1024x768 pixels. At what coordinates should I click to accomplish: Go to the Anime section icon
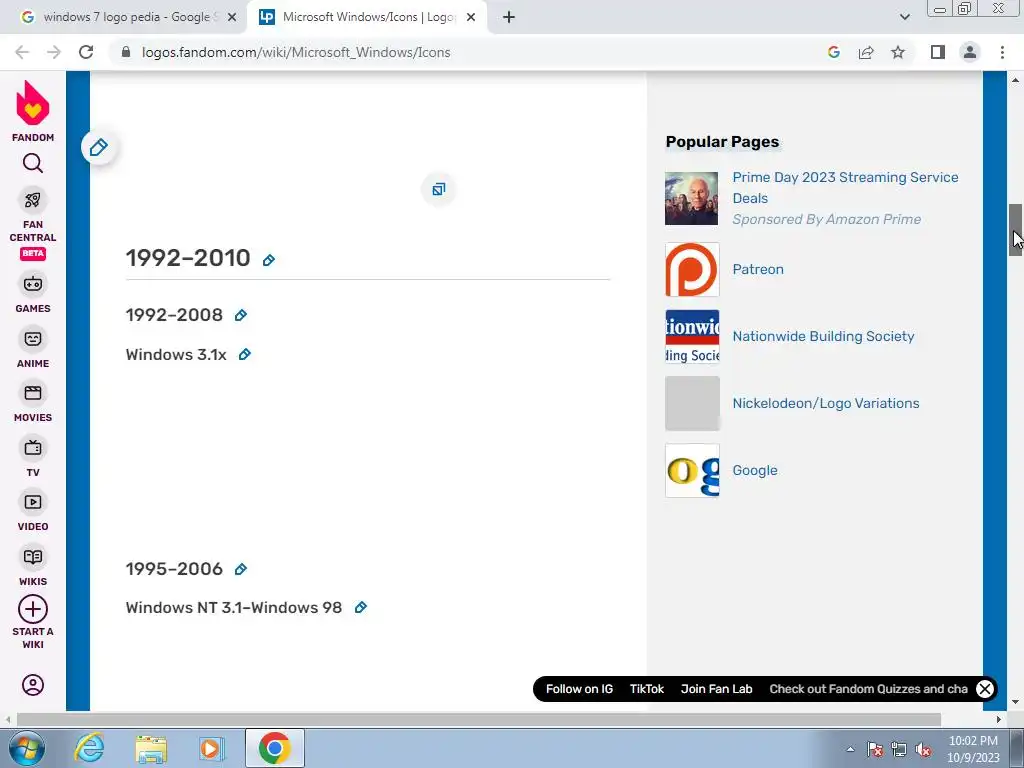pyautogui.click(x=33, y=339)
